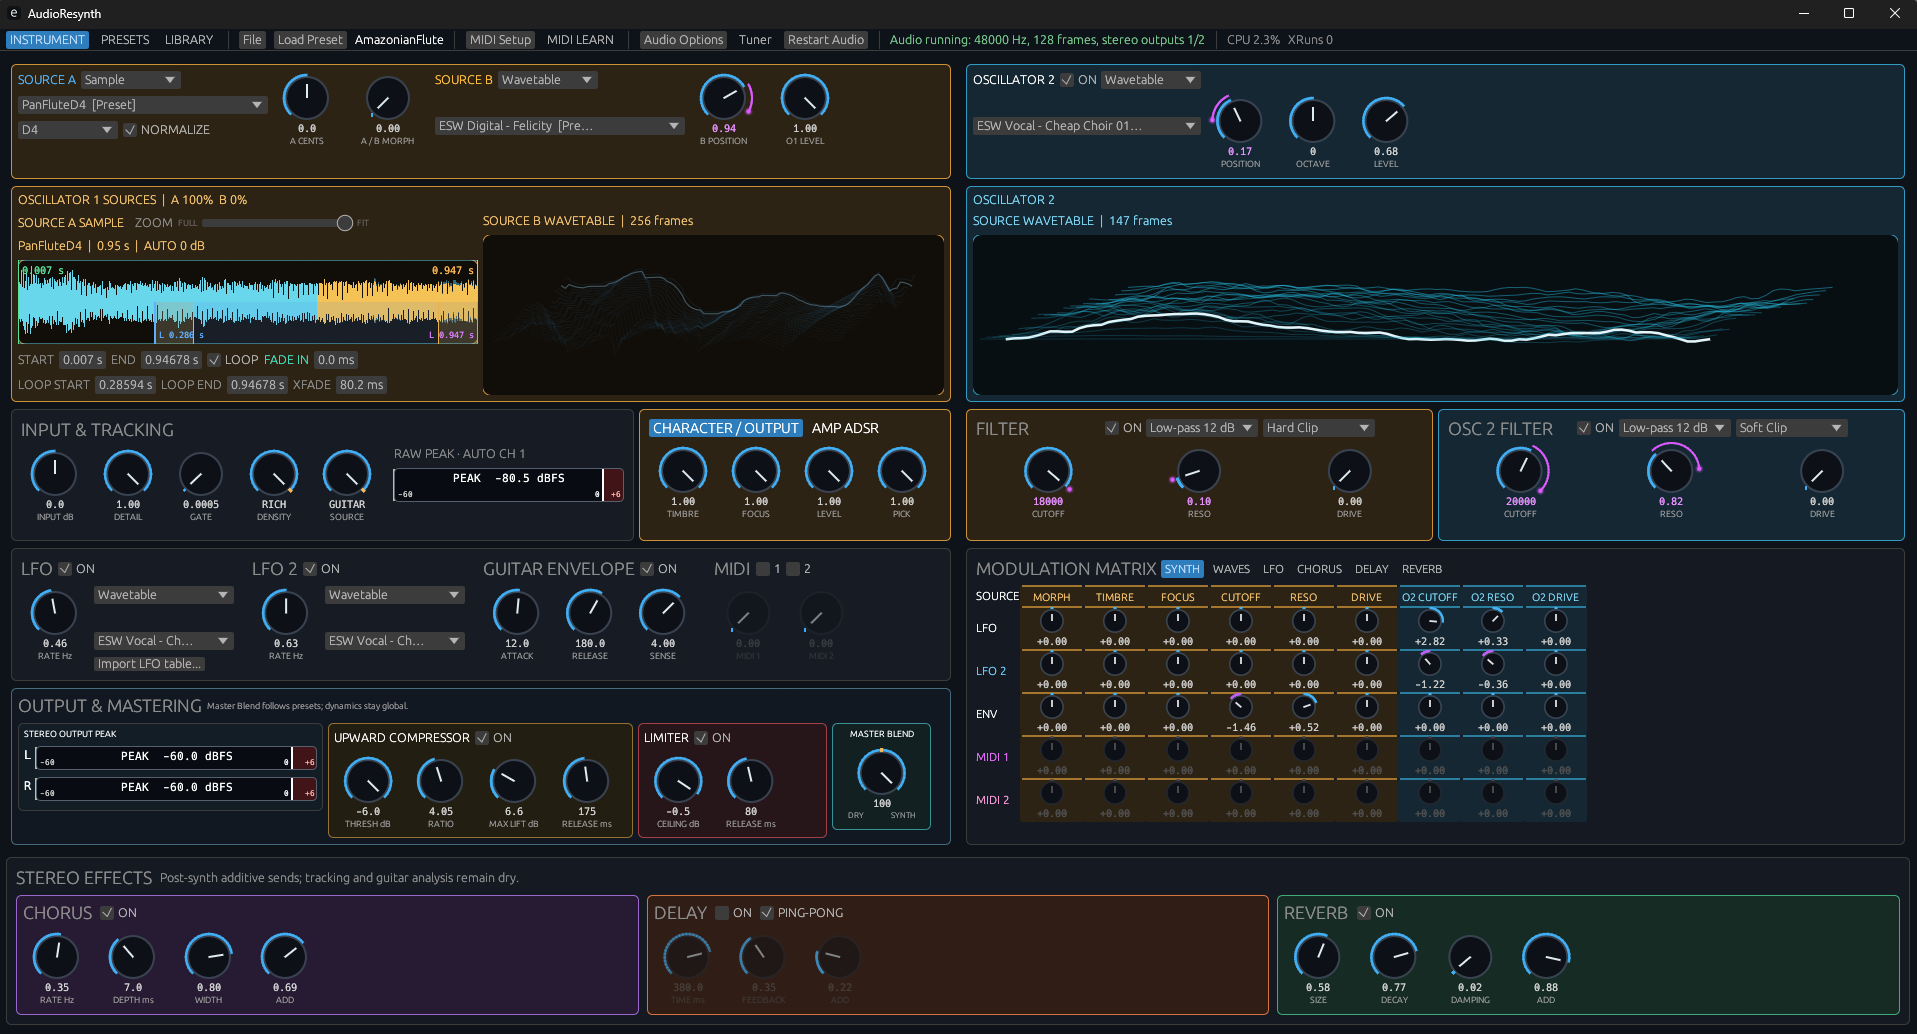Click the Reverb DECAY knob
1917x1034 pixels.
coord(1394,957)
